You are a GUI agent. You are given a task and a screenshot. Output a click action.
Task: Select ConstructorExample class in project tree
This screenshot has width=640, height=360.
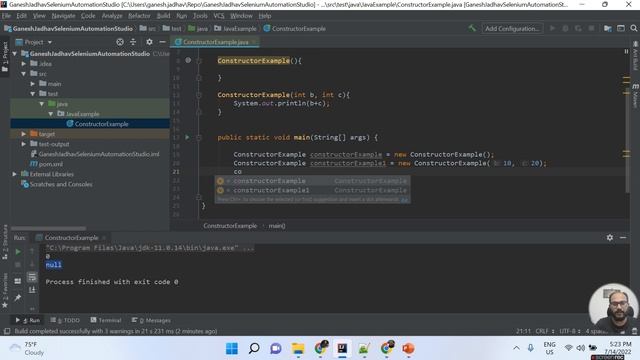pos(98,124)
